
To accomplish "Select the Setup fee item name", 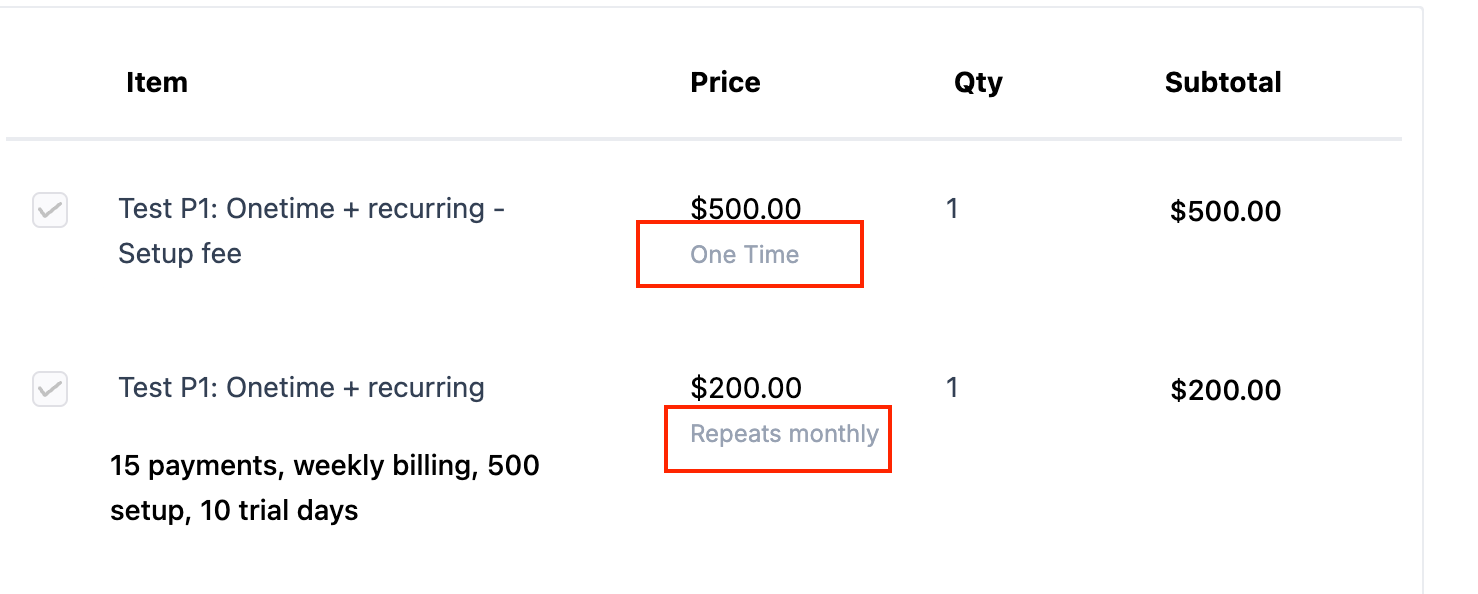I will pos(311,231).
